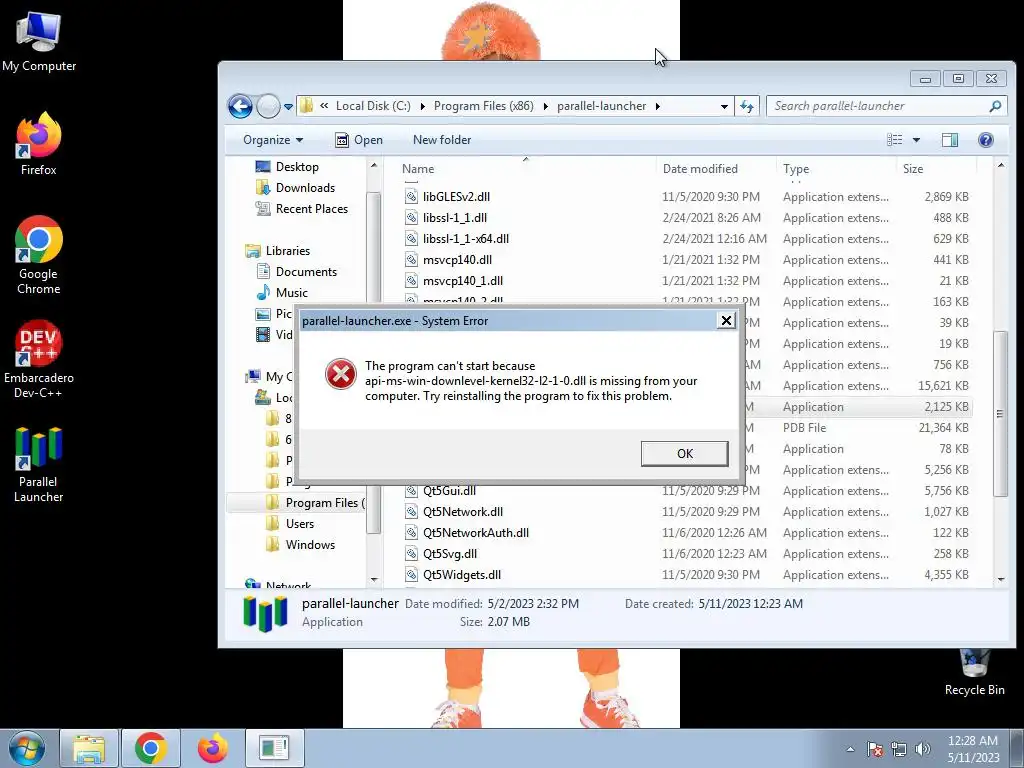Click Program Files (x86) breadcrumb
This screenshot has height=768, width=1024.
pos(483,106)
